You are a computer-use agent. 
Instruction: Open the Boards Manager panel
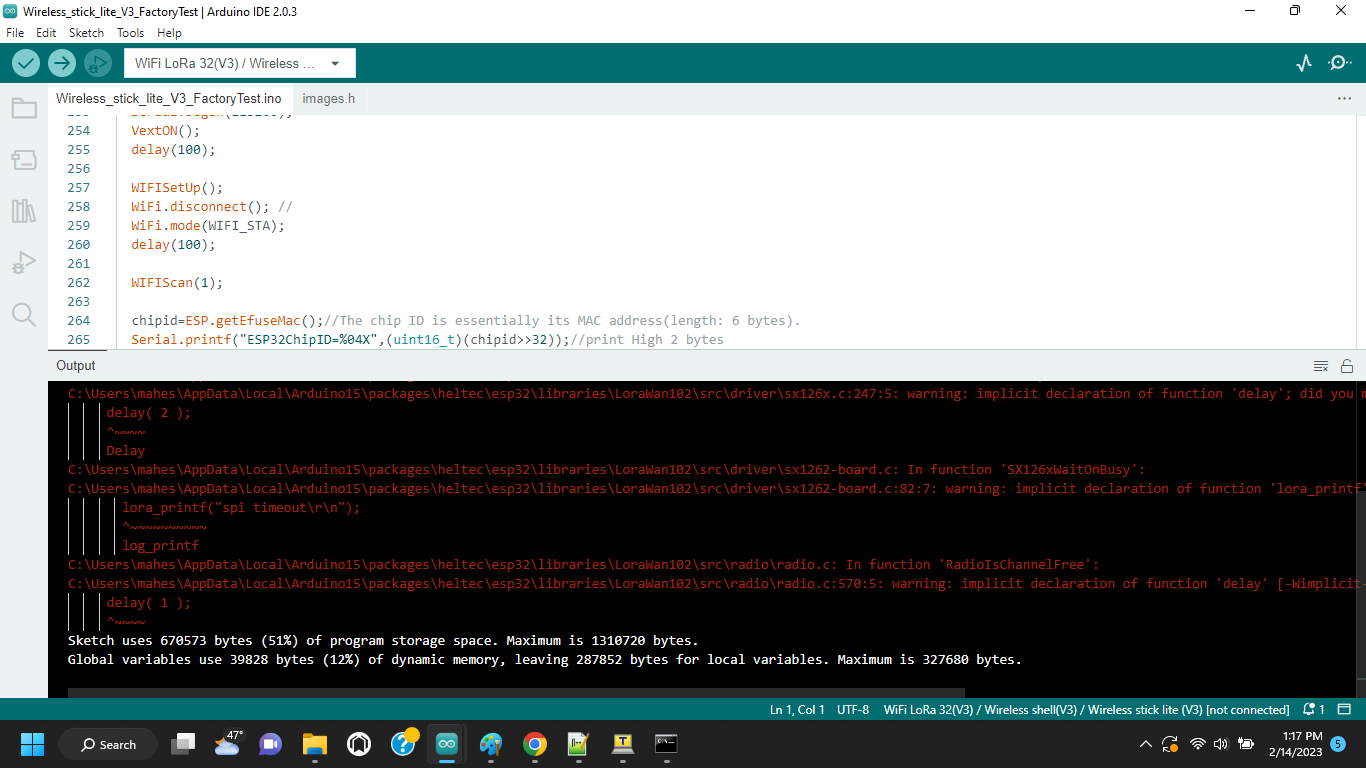(x=24, y=159)
